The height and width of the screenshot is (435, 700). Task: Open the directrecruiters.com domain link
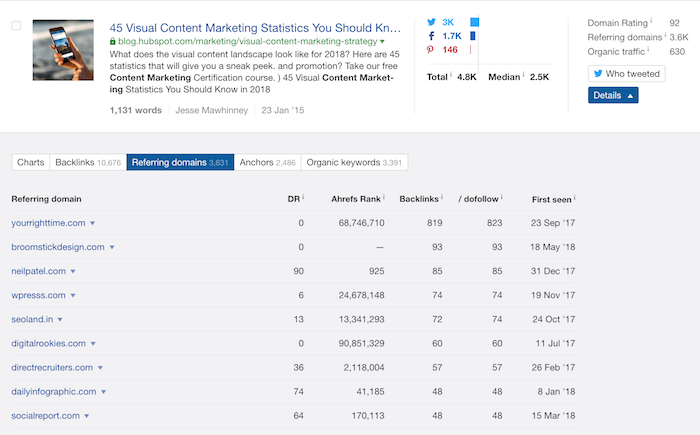(x=52, y=368)
